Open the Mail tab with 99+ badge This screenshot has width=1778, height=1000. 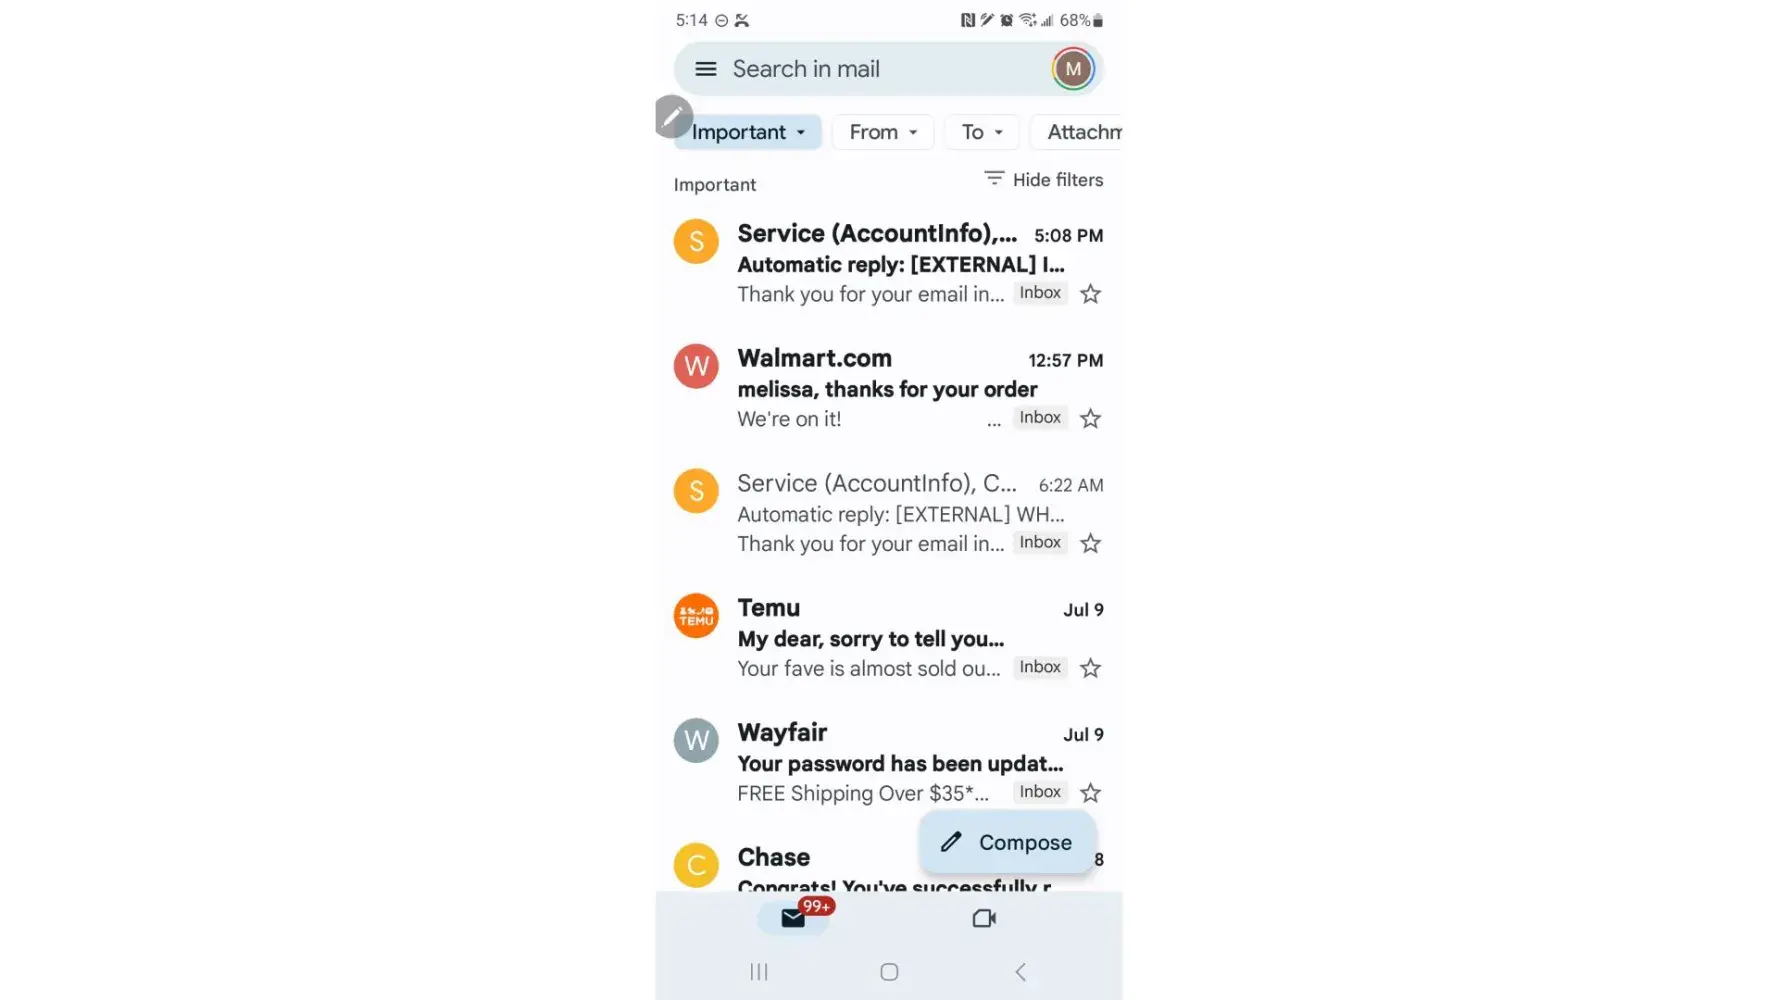pyautogui.click(x=794, y=917)
